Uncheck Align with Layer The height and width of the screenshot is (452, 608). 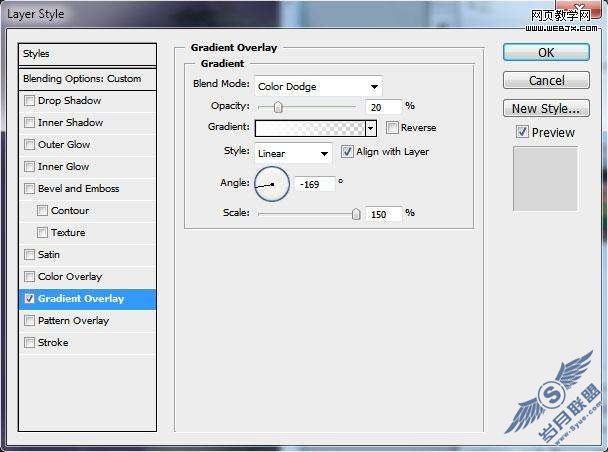click(x=347, y=152)
